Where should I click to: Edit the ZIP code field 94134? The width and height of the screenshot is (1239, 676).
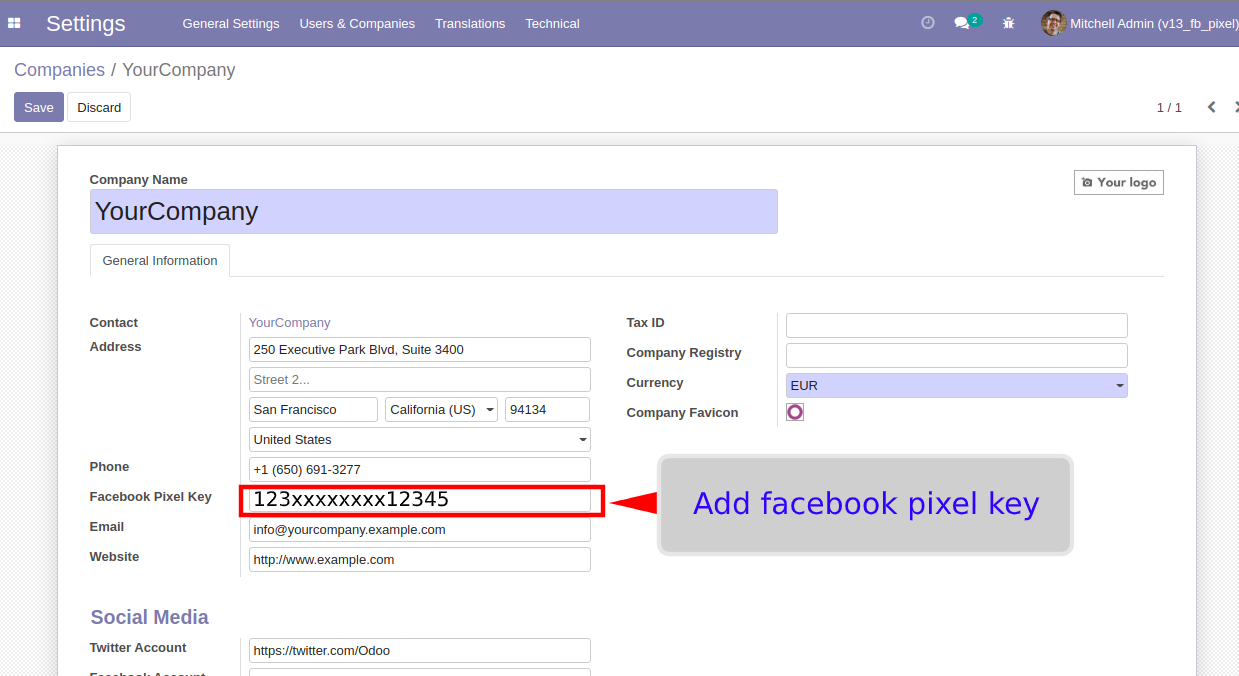[x=547, y=410]
